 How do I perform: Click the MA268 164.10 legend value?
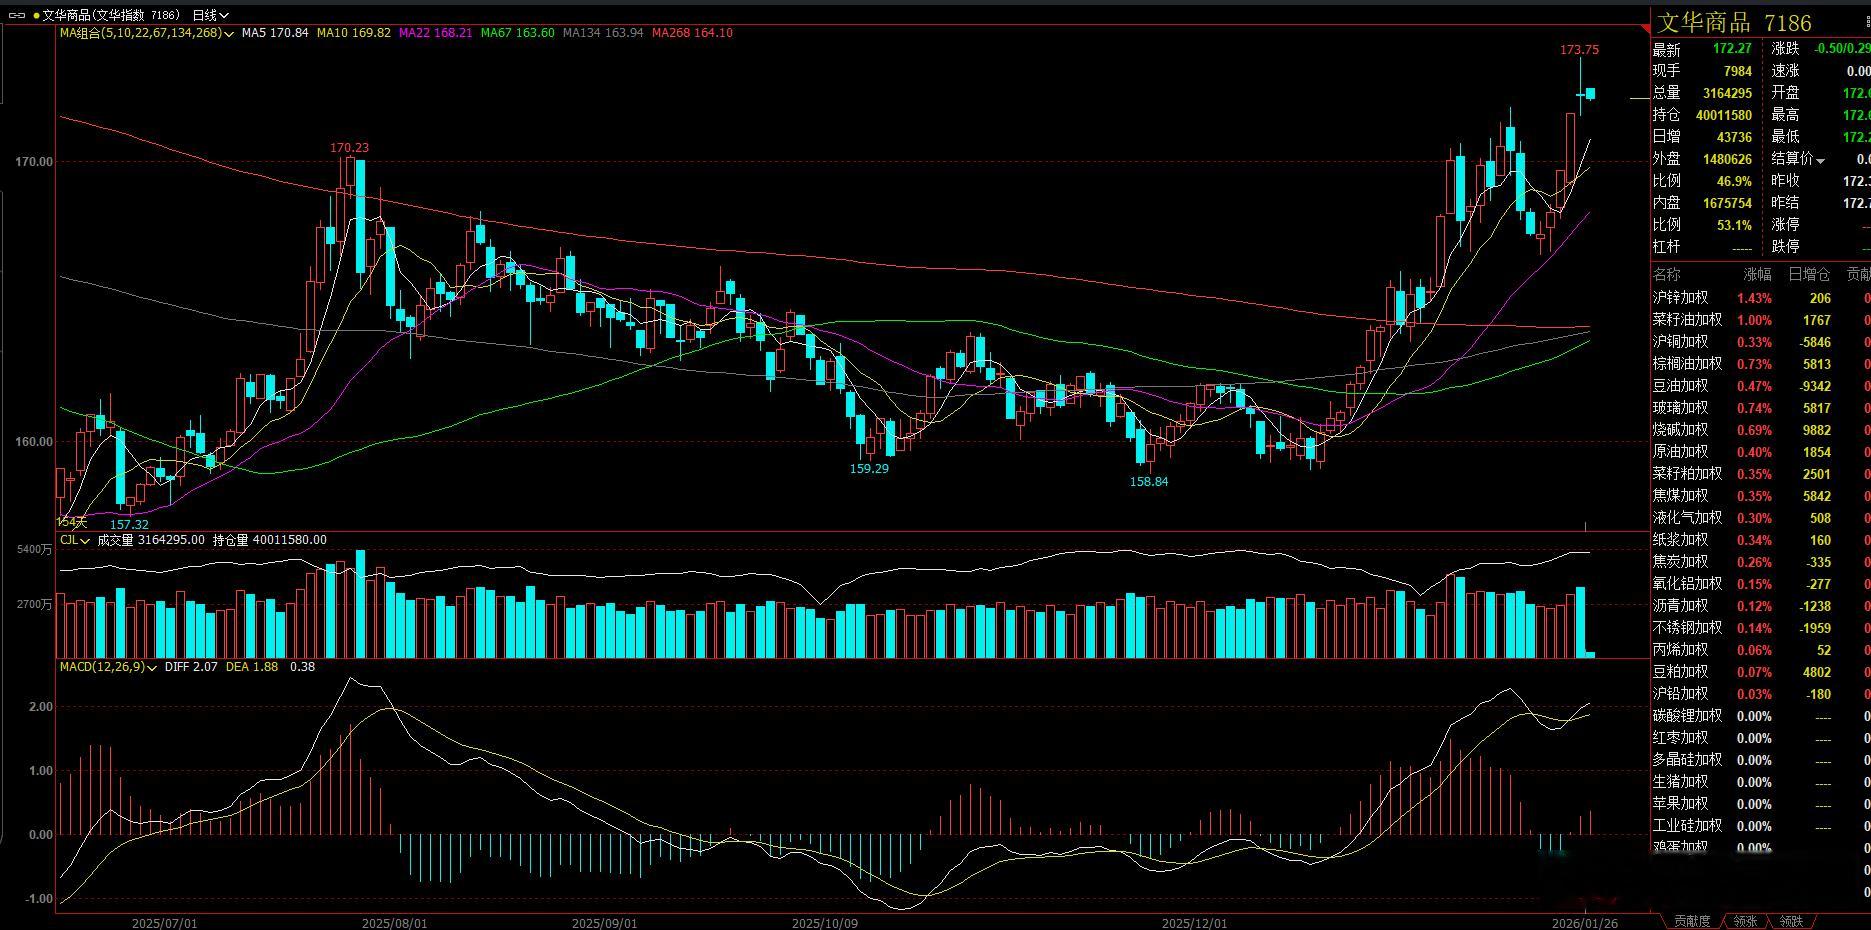coord(692,33)
